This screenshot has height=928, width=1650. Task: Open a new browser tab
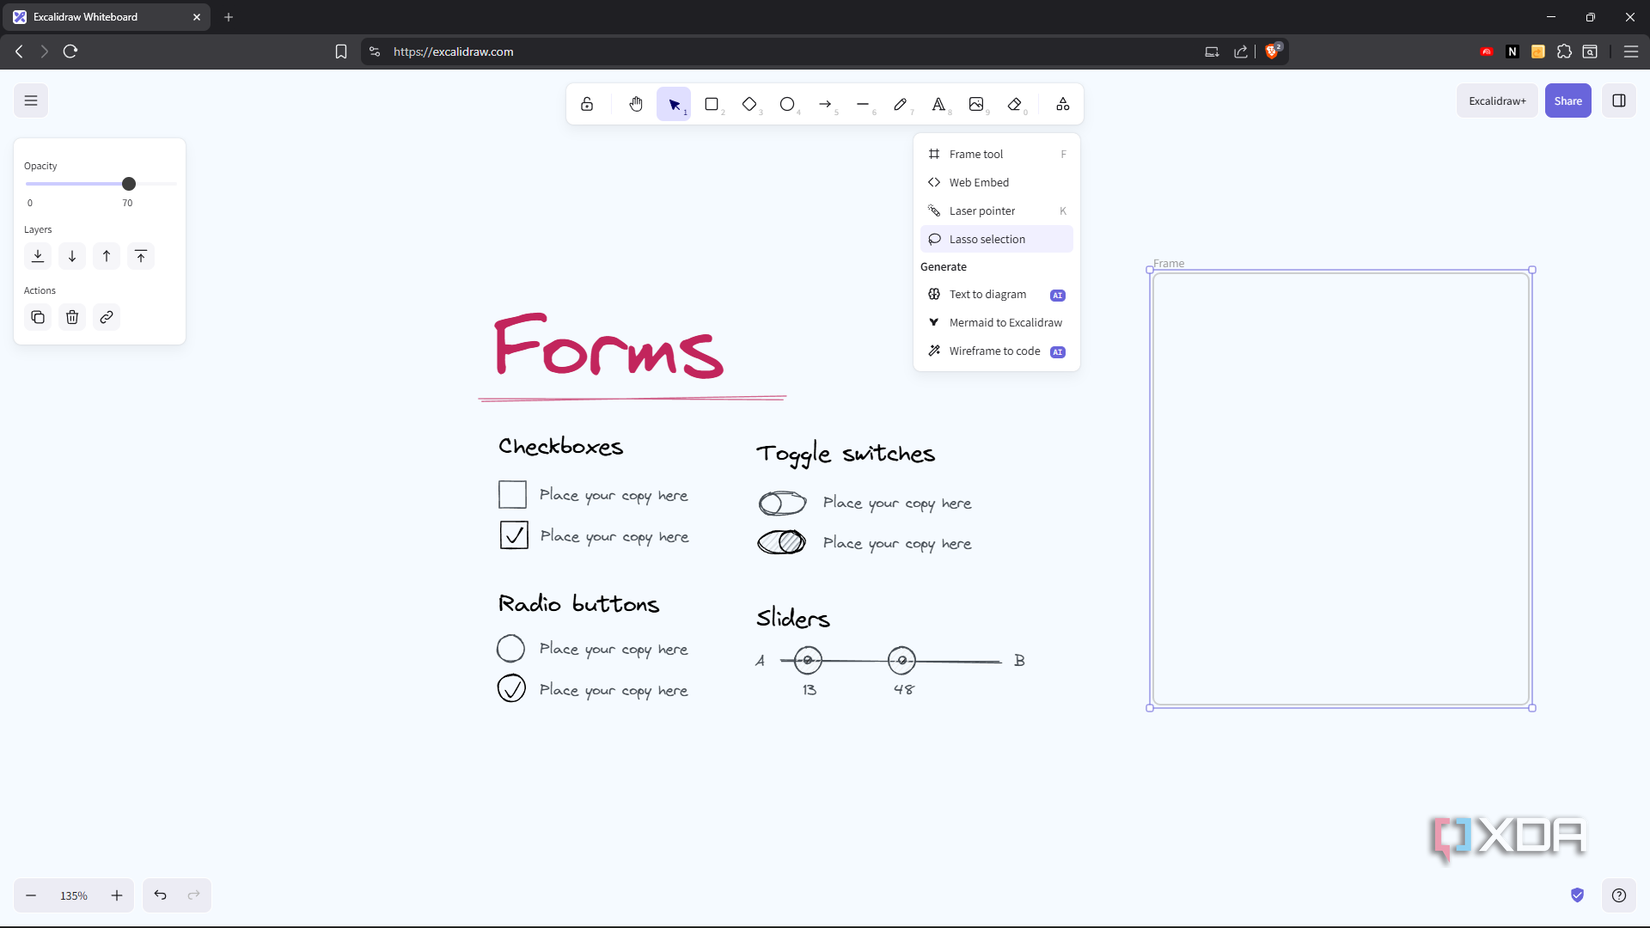tap(229, 17)
